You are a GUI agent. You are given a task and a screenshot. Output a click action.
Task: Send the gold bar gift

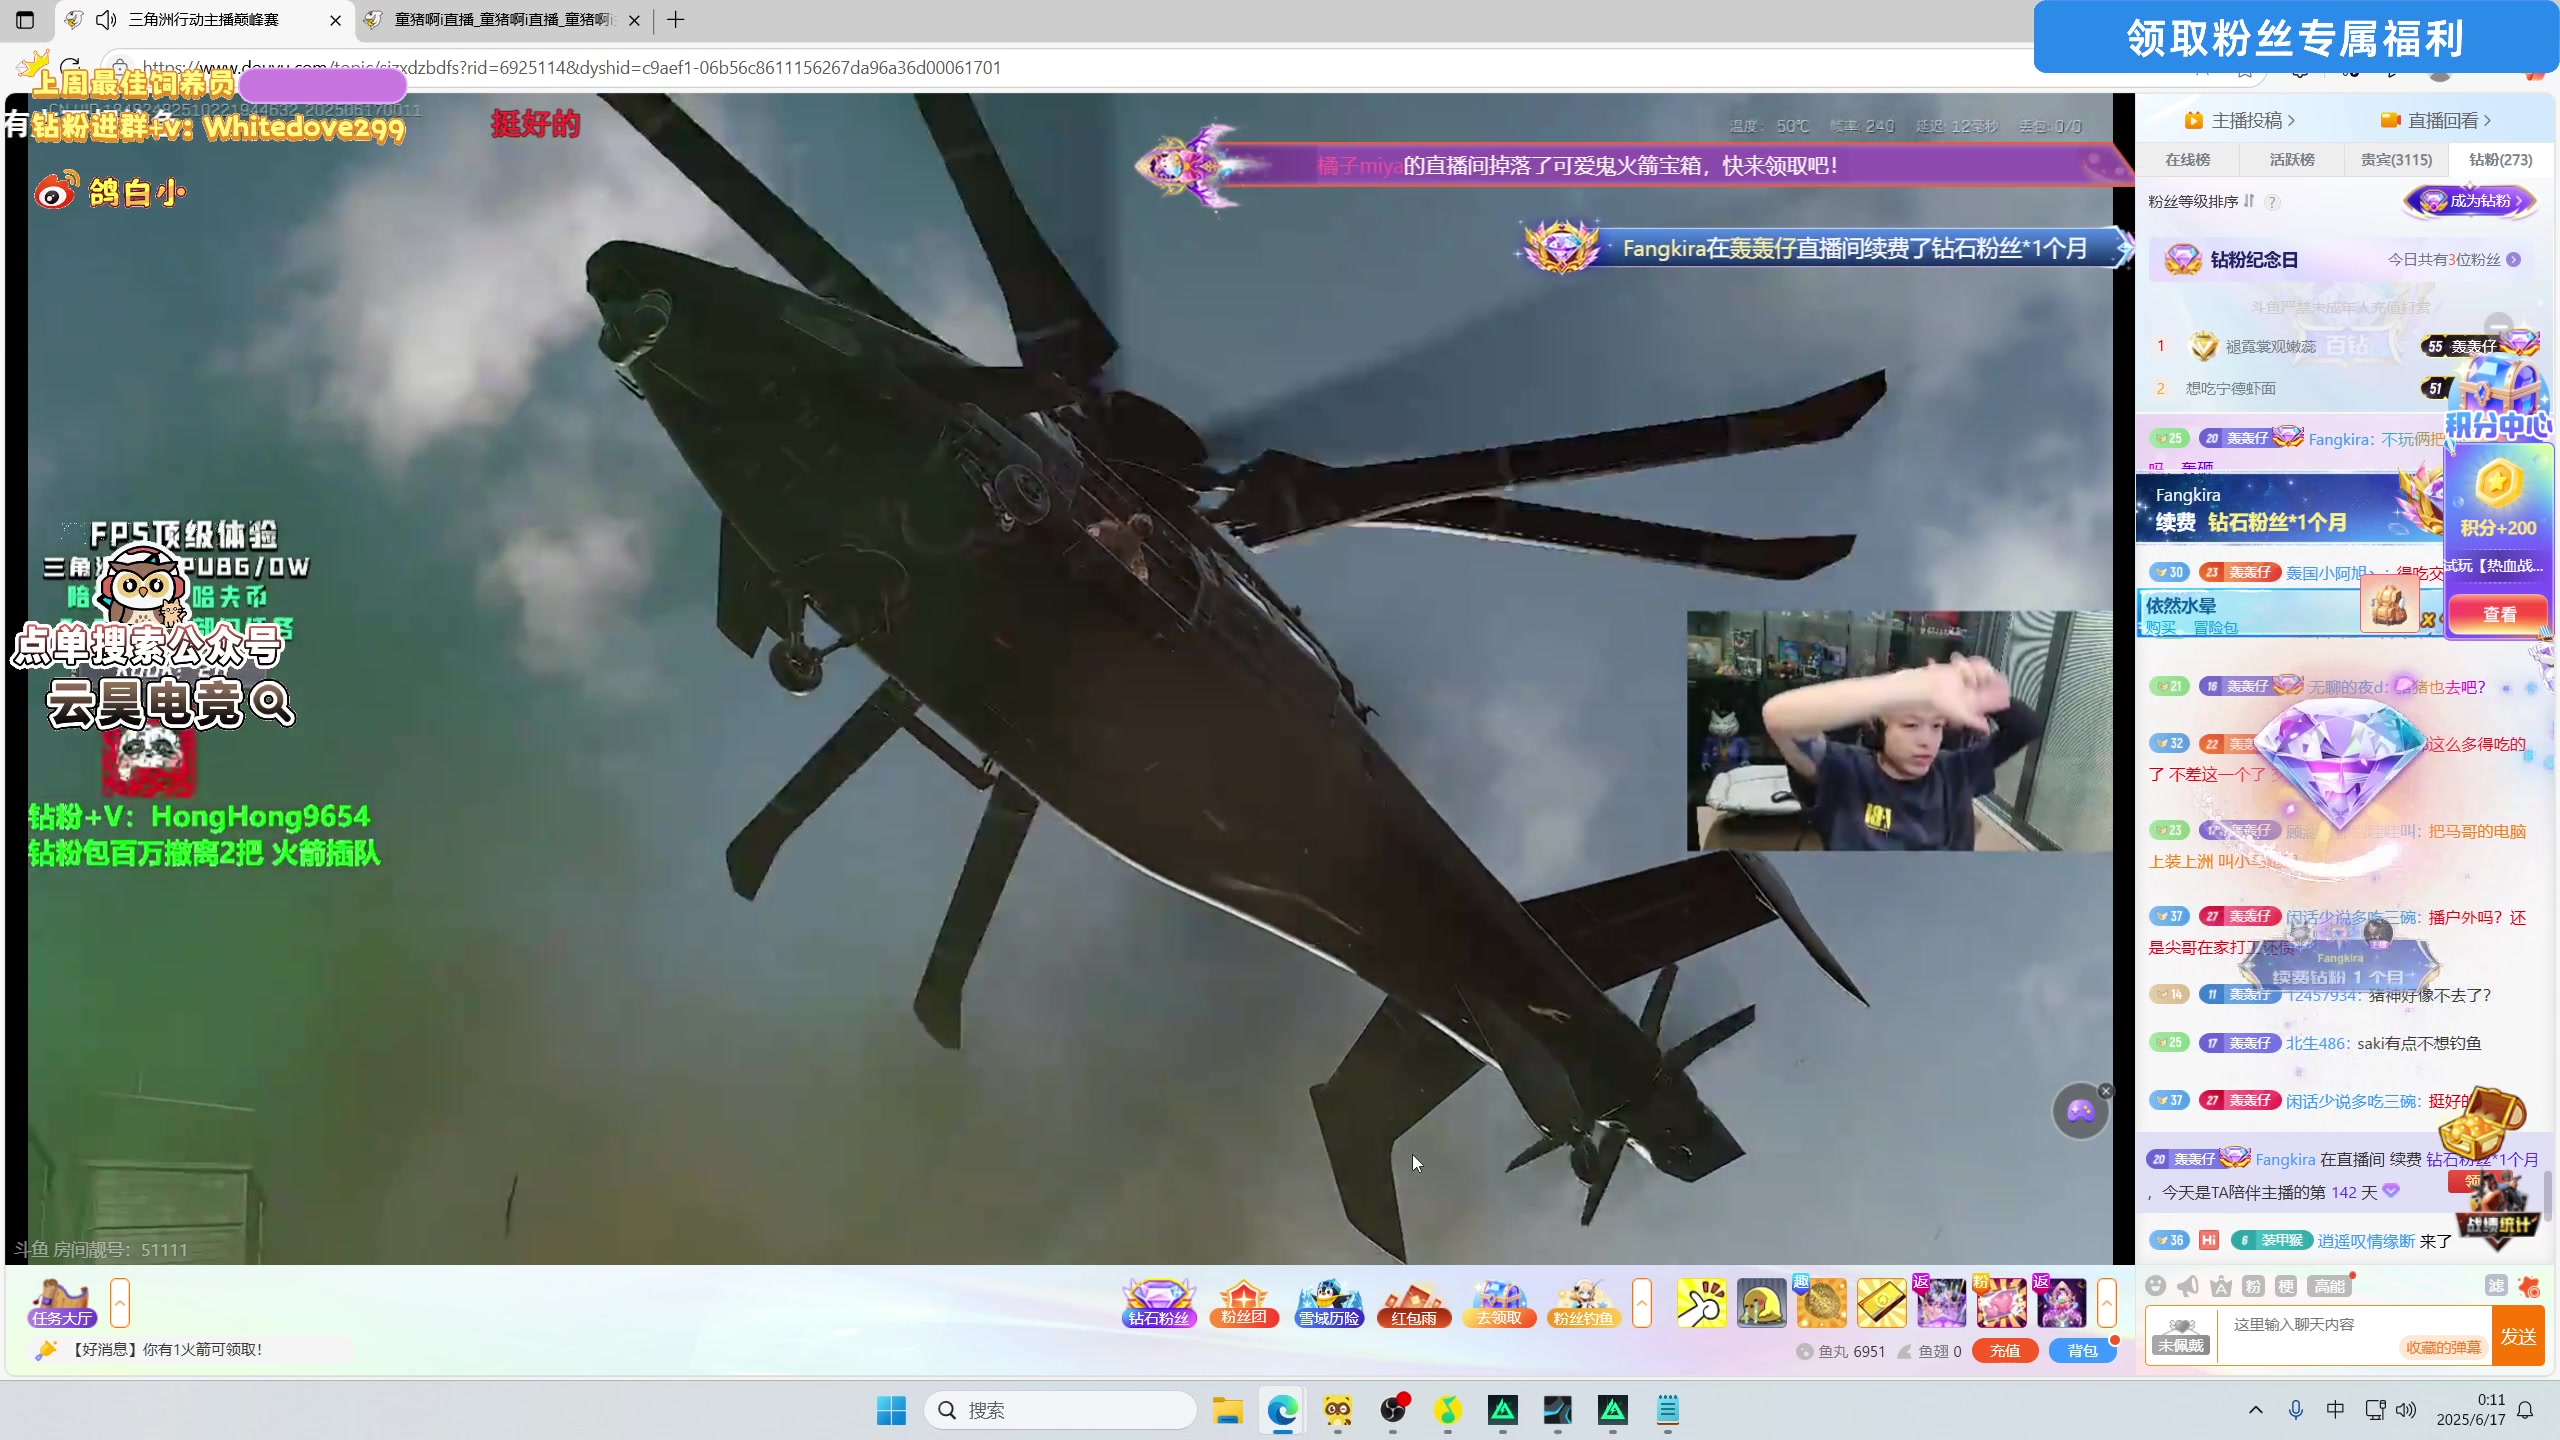1881,1303
